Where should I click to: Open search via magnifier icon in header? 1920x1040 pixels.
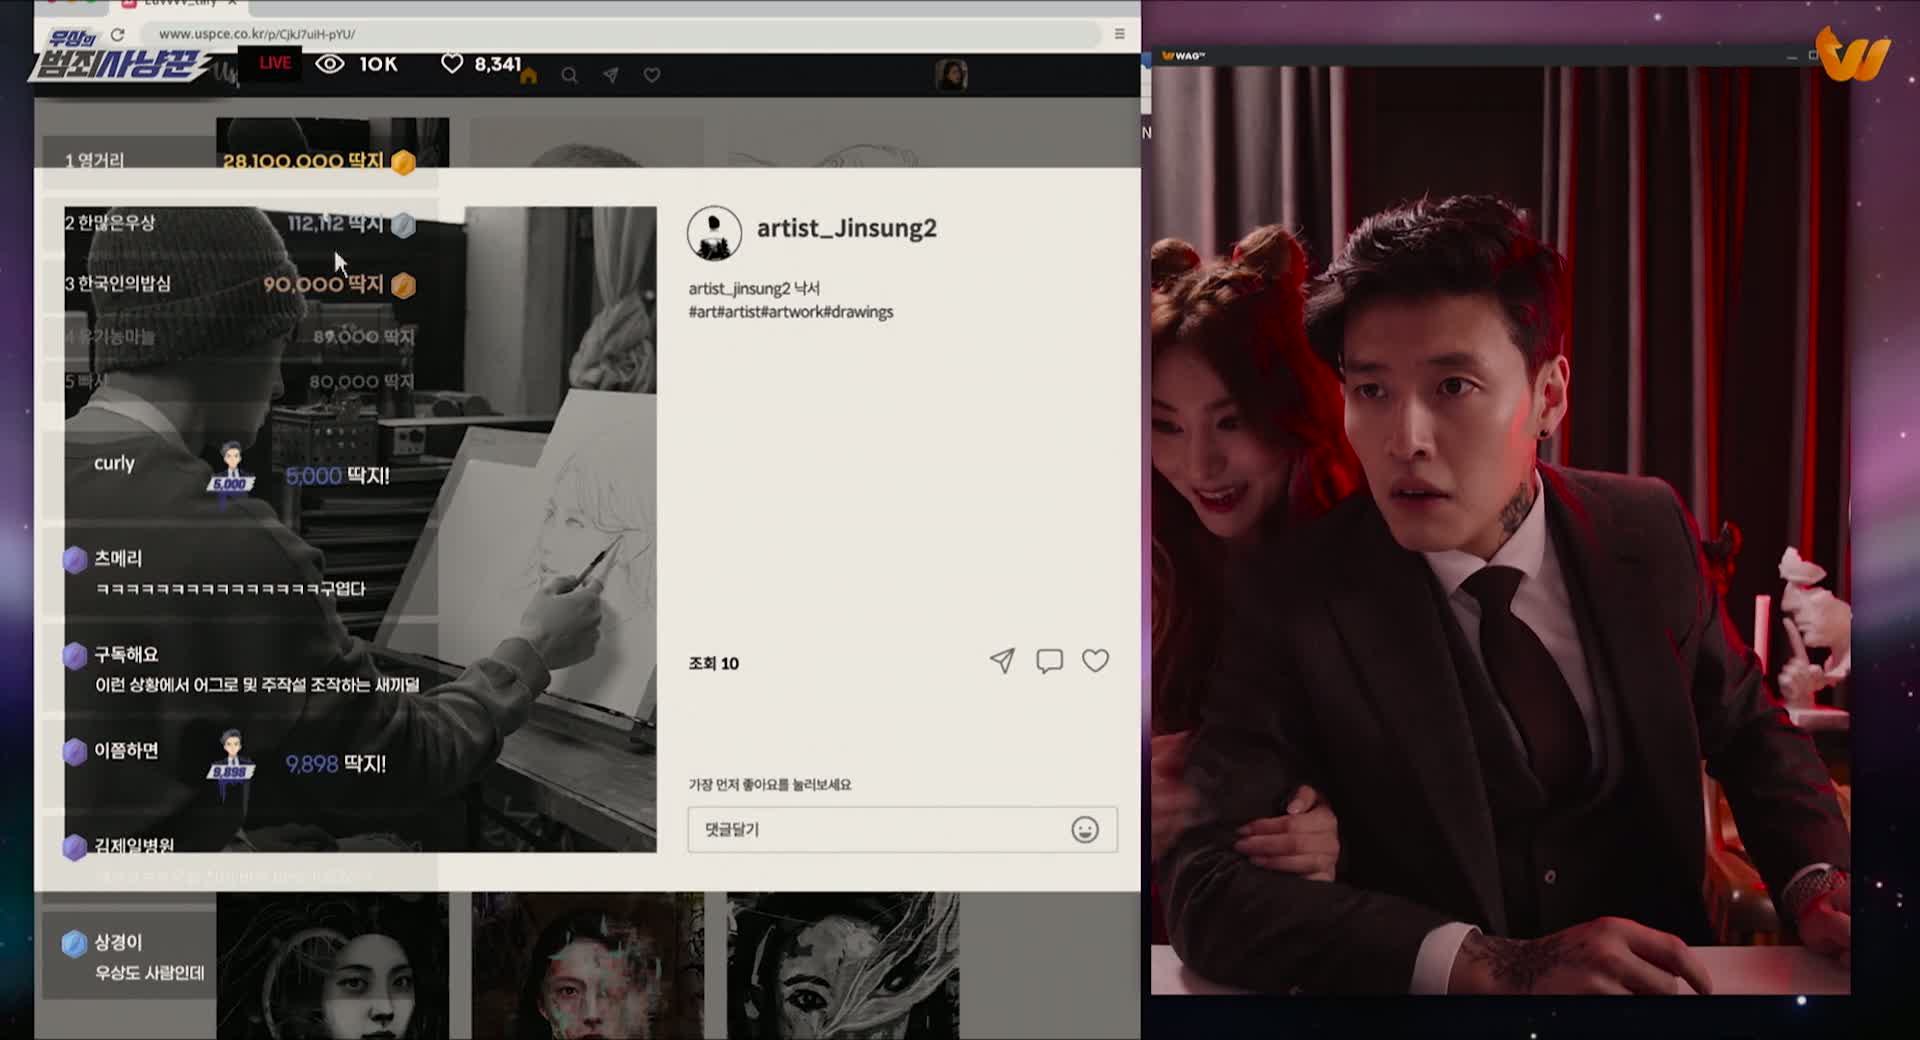pyautogui.click(x=569, y=76)
